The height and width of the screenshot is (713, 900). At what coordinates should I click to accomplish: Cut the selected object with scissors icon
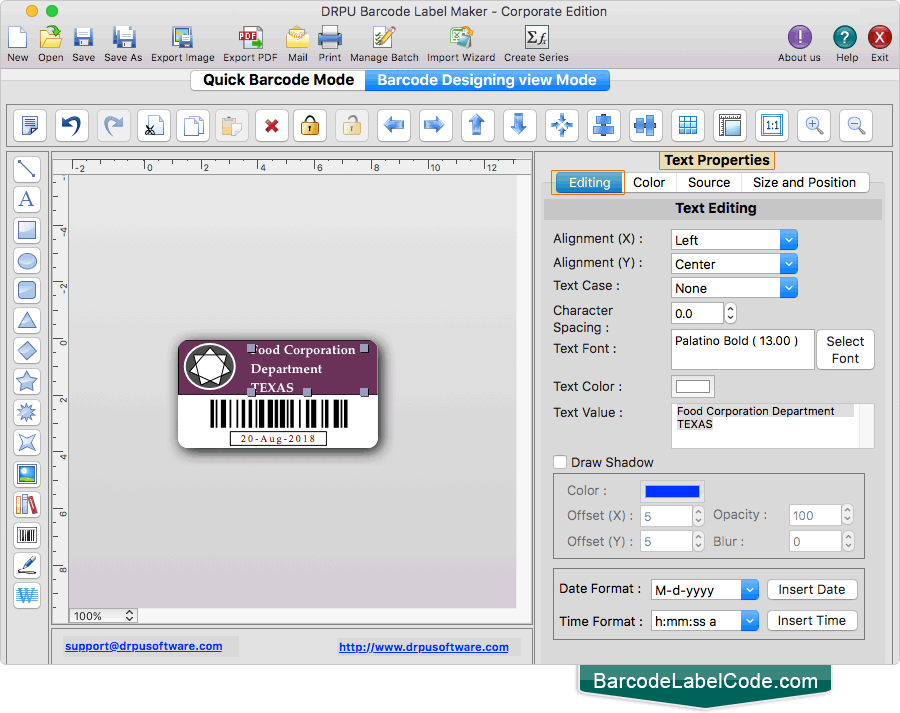(154, 125)
